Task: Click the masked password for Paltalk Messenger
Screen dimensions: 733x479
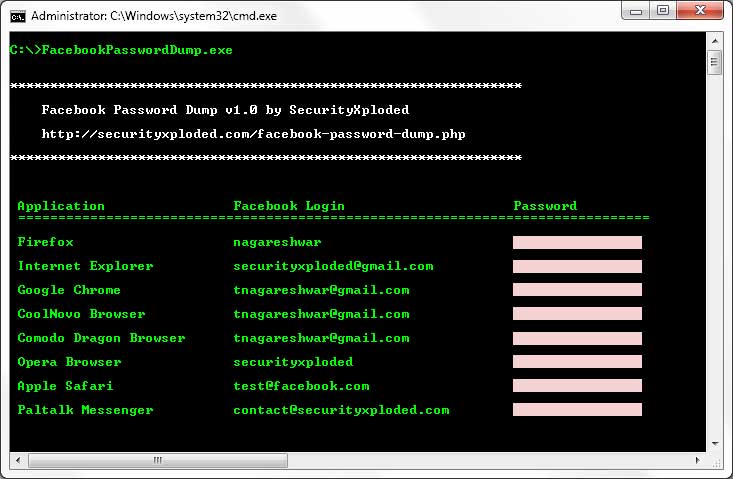Action: pos(577,410)
